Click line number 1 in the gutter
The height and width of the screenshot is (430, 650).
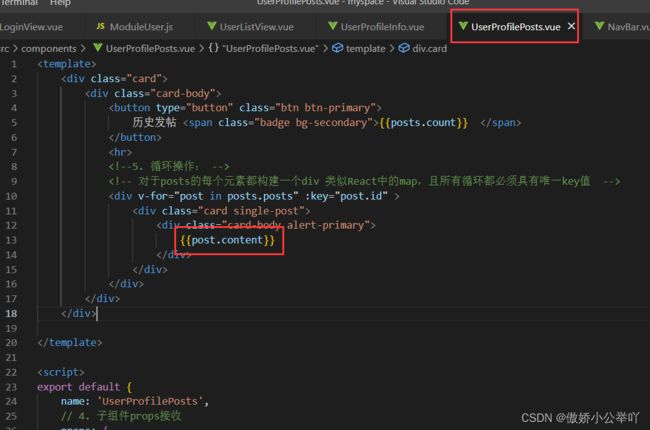coord(14,64)
